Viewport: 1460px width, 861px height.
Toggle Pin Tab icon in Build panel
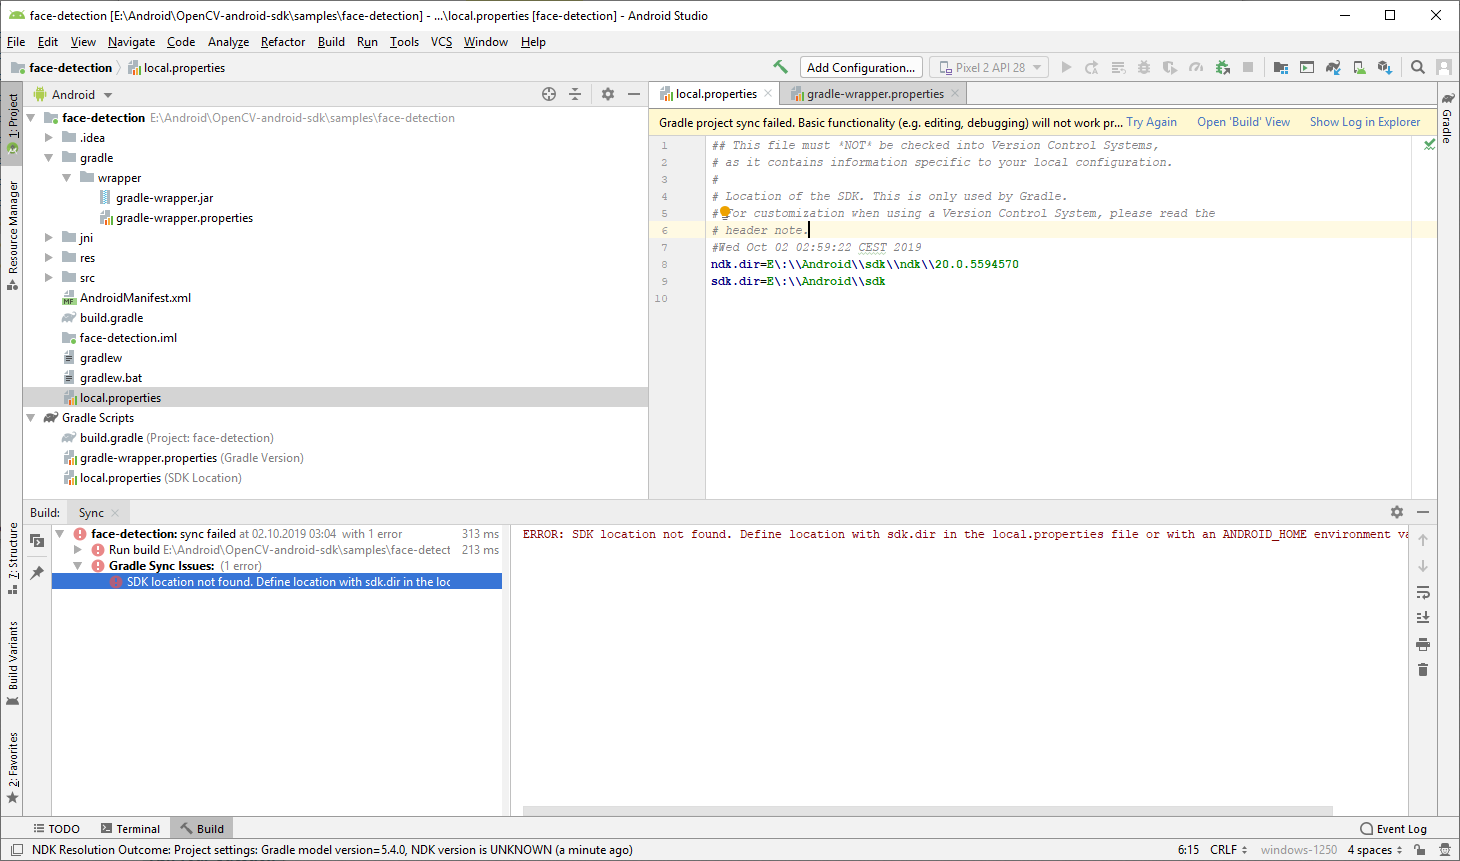pyautogui.click(x=37, y=573)
